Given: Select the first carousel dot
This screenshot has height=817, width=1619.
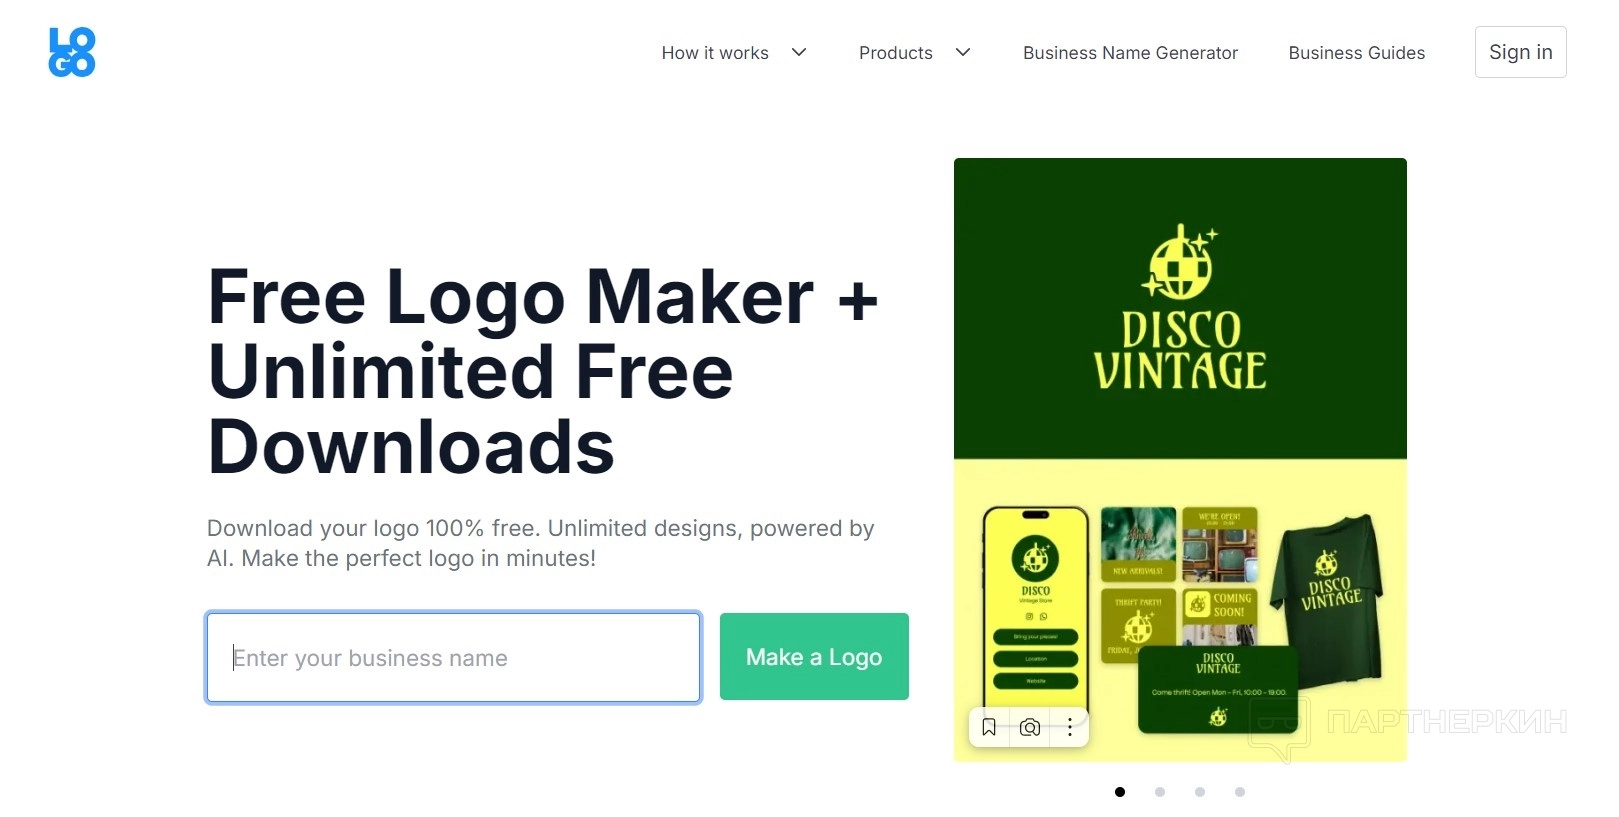Looking at the screenshot, I should coord(1120,792).
